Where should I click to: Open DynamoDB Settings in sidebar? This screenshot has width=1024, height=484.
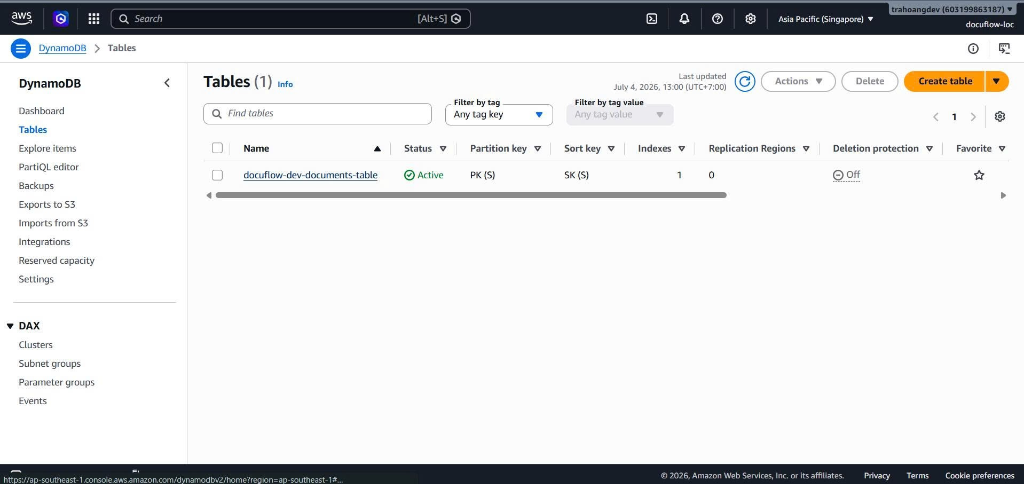(36, 279)
